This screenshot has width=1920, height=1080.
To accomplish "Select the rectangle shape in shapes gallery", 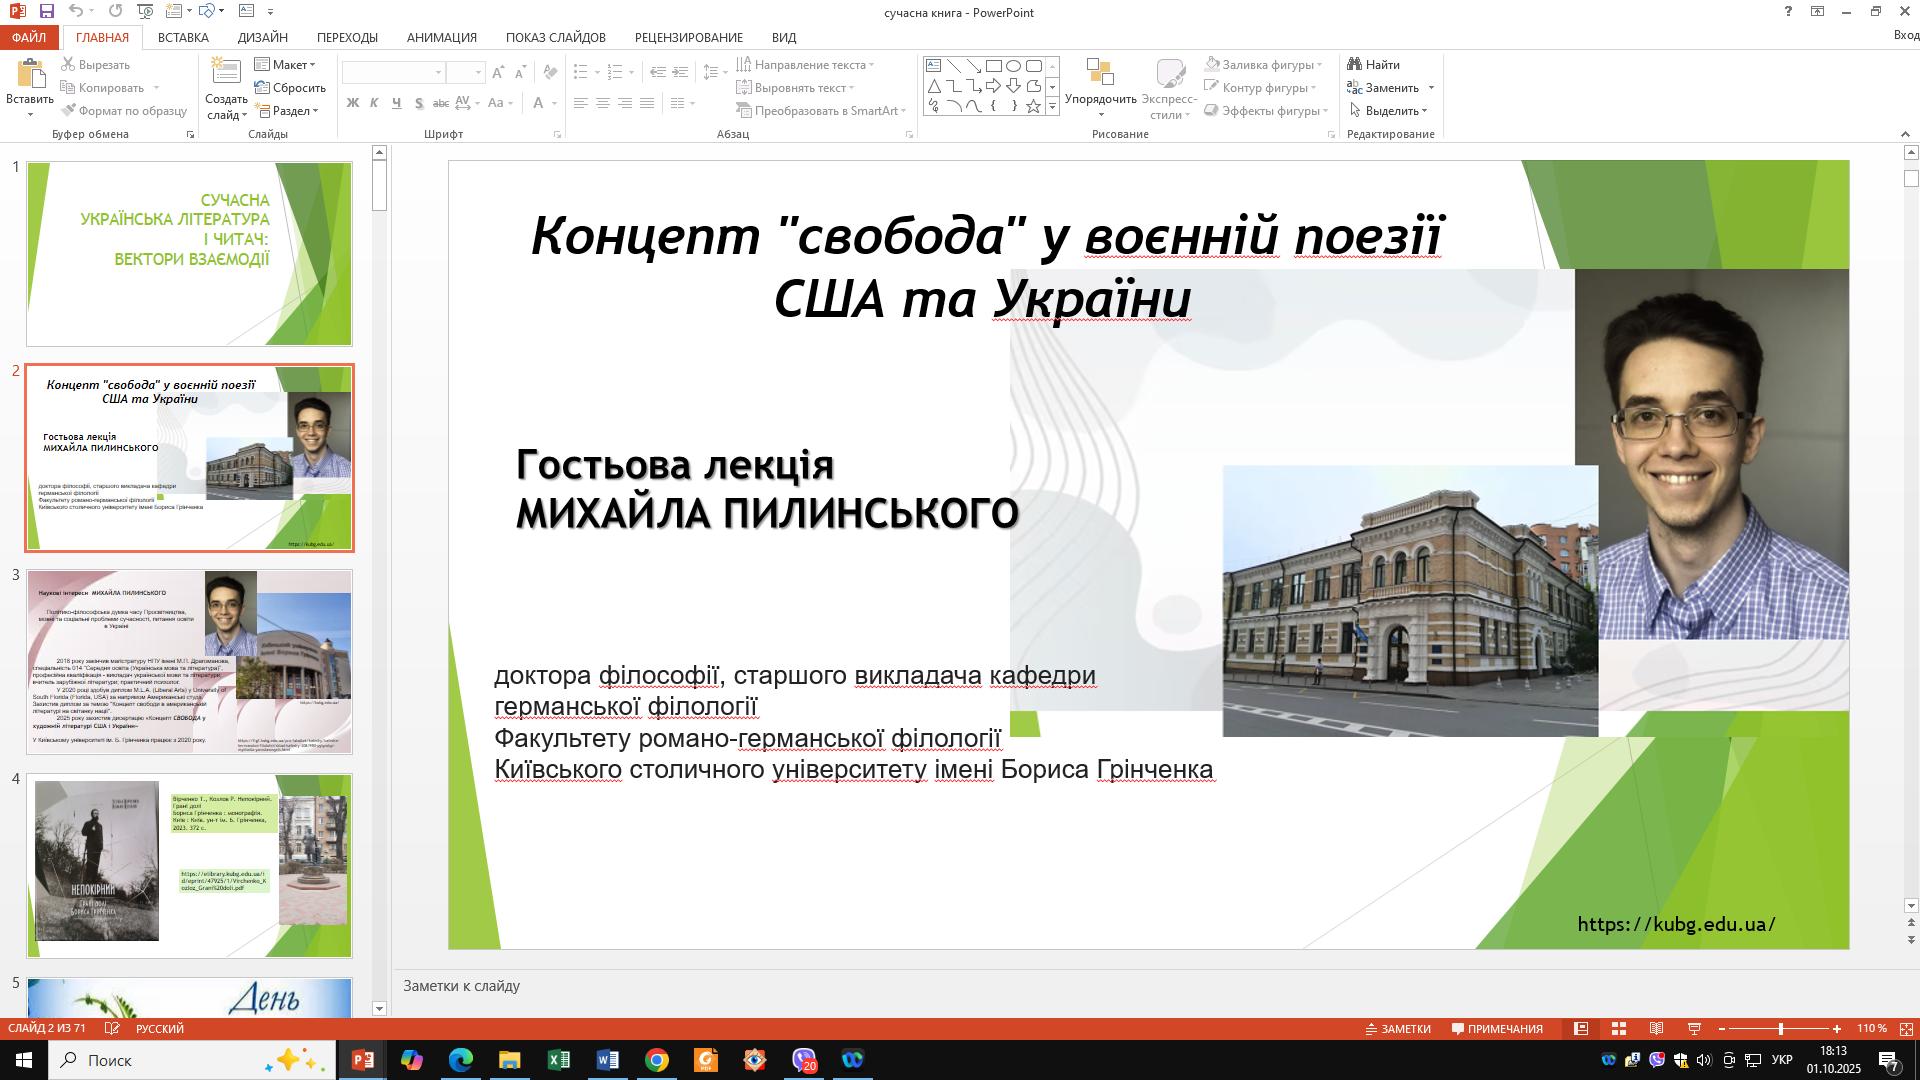I will 993,66.
